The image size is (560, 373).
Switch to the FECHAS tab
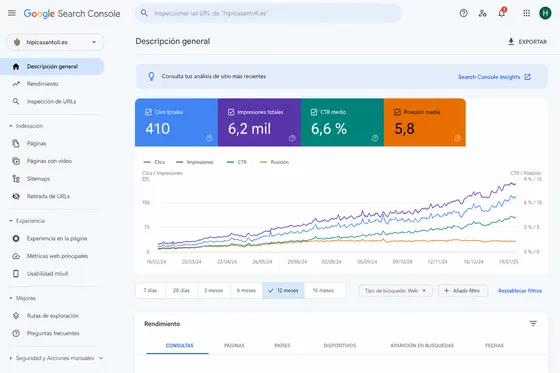click(x=494, y=345)
